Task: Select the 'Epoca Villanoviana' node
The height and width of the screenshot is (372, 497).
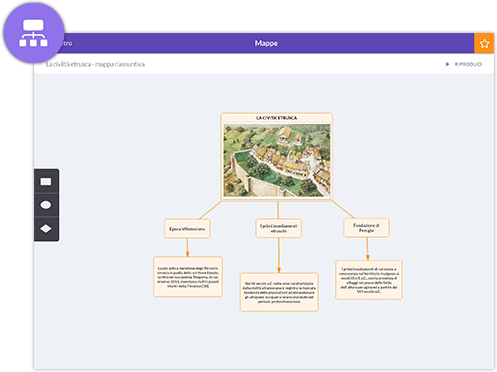Action: (187, 229)
